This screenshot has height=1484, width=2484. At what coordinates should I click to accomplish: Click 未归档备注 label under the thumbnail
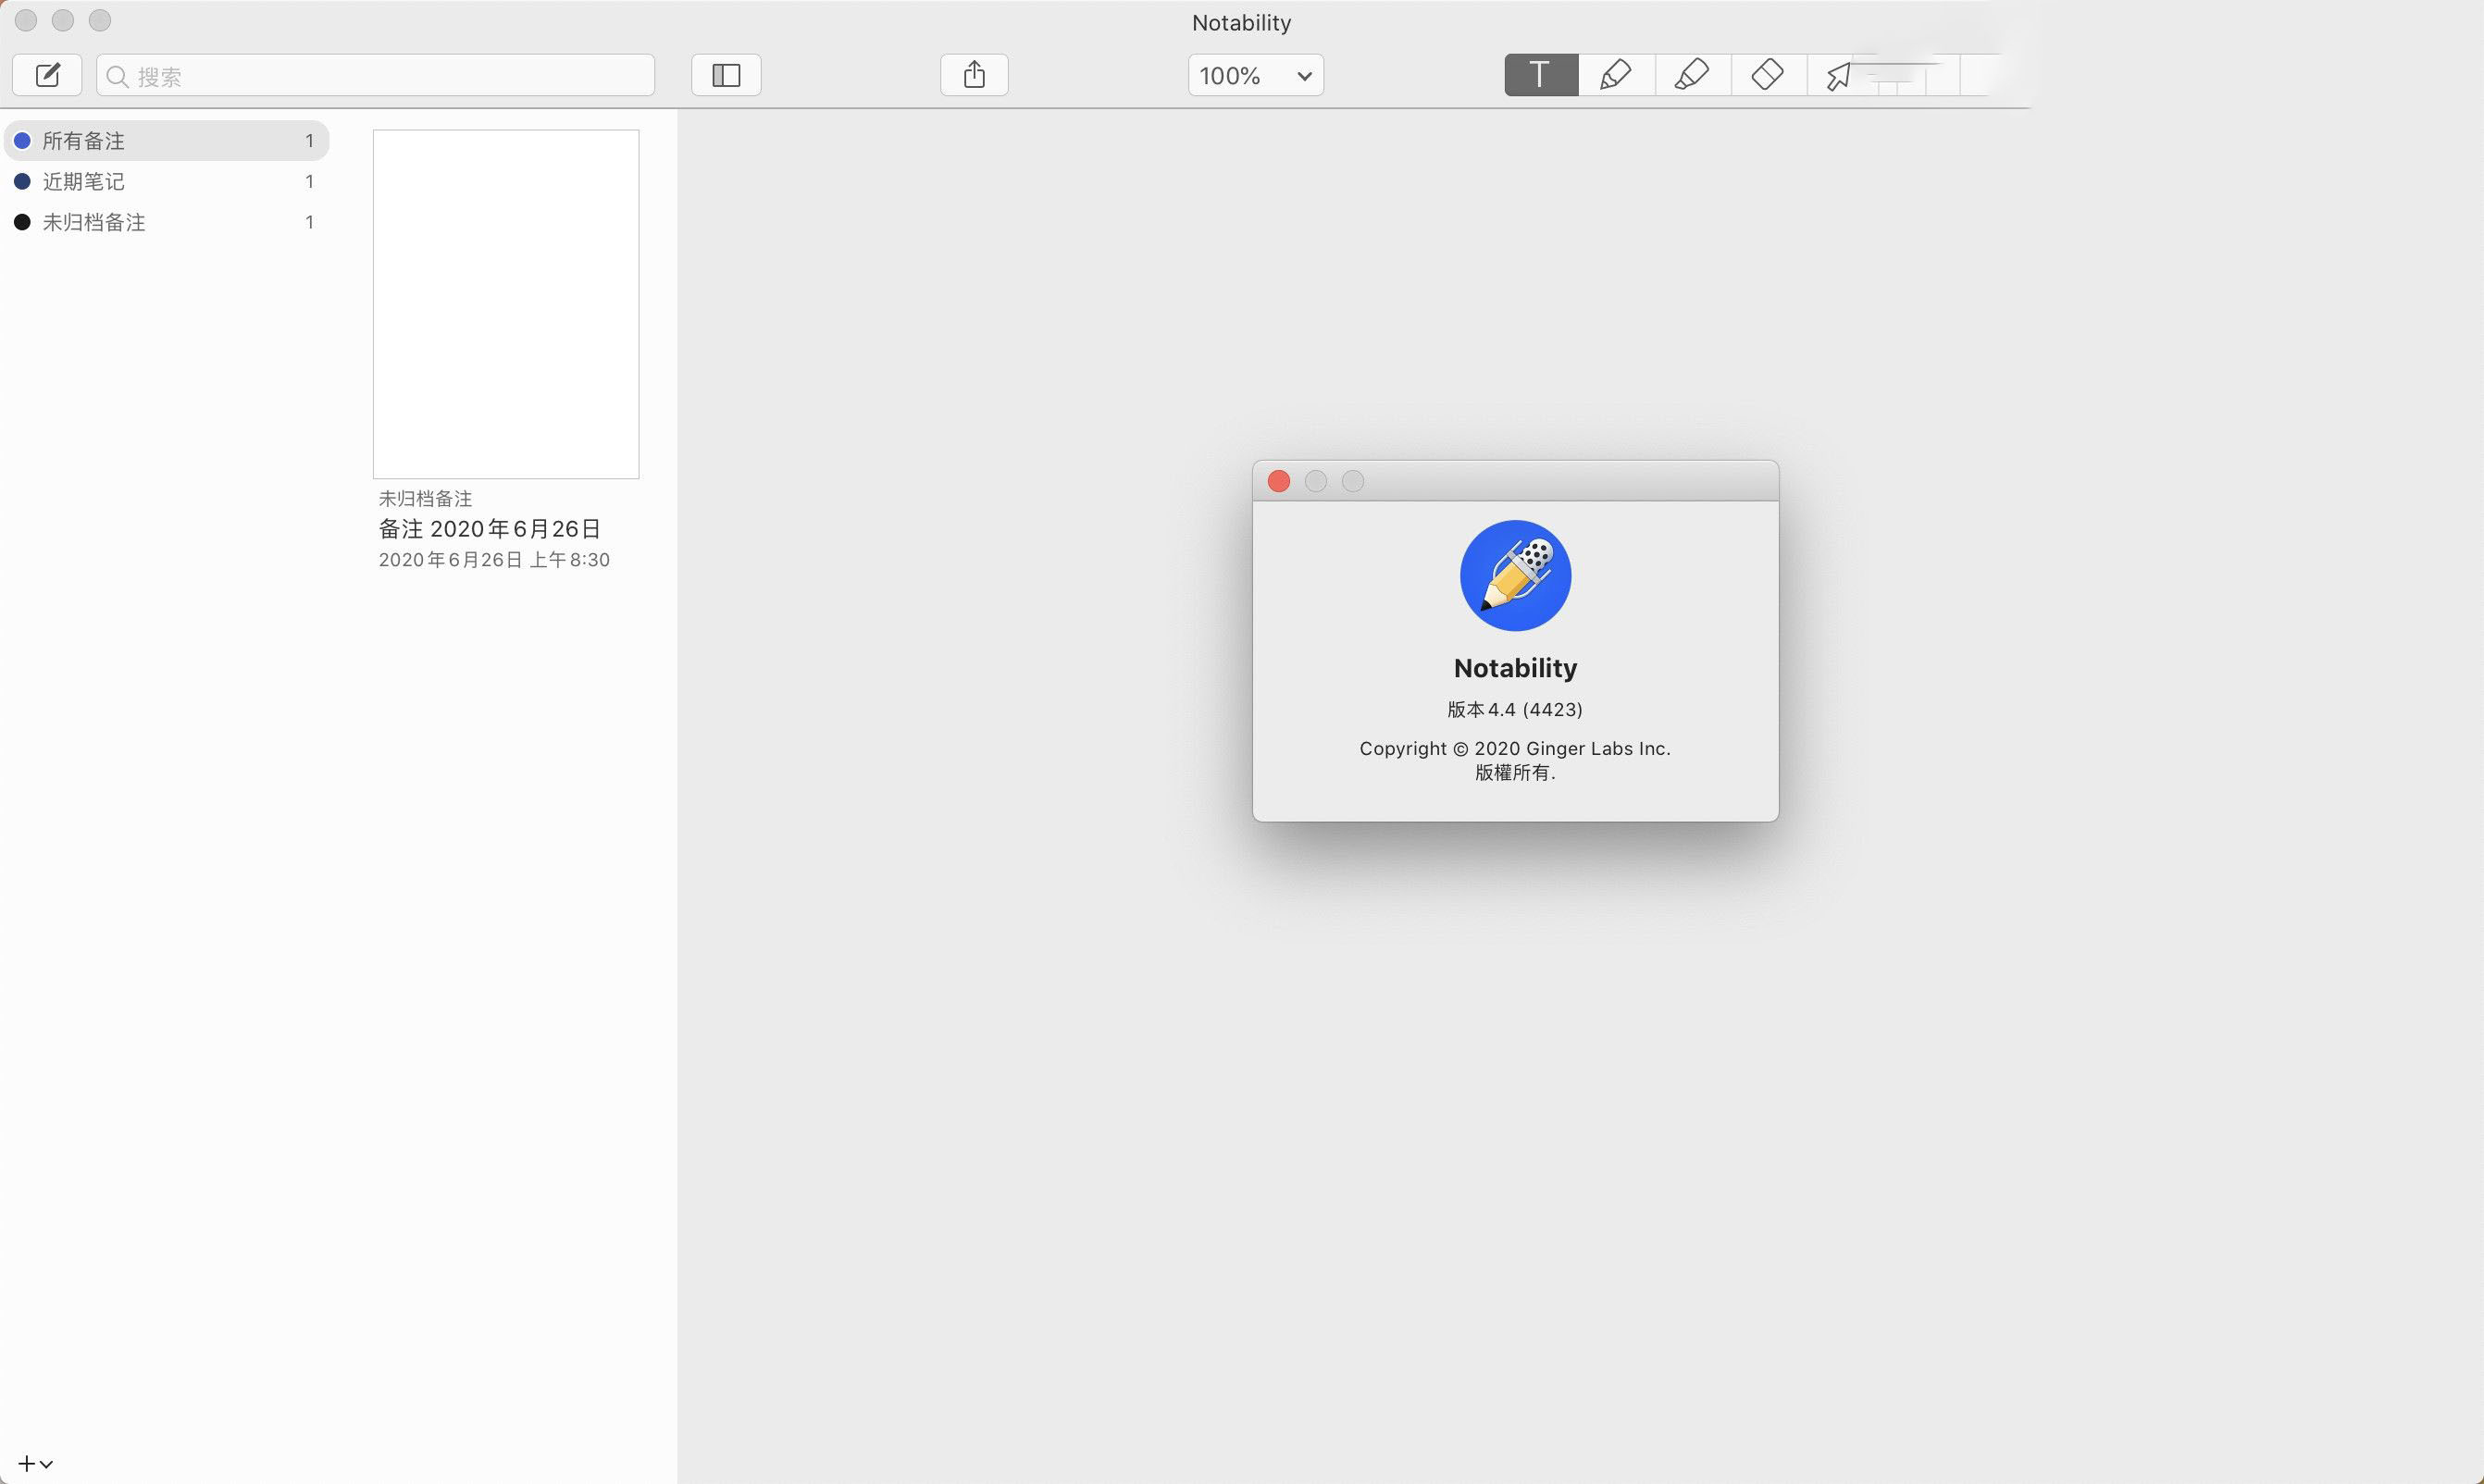point(425,498)
